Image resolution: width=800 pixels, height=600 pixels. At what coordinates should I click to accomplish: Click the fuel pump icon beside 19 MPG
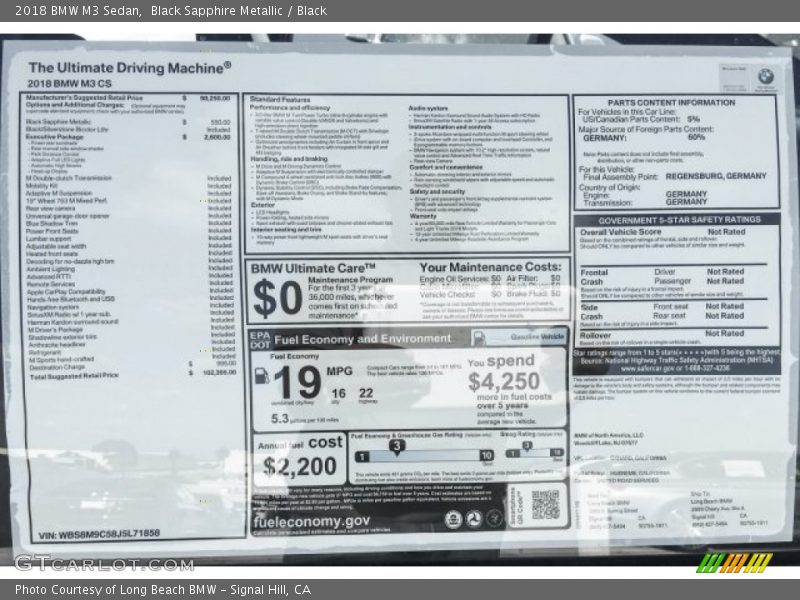coord(261,376)
